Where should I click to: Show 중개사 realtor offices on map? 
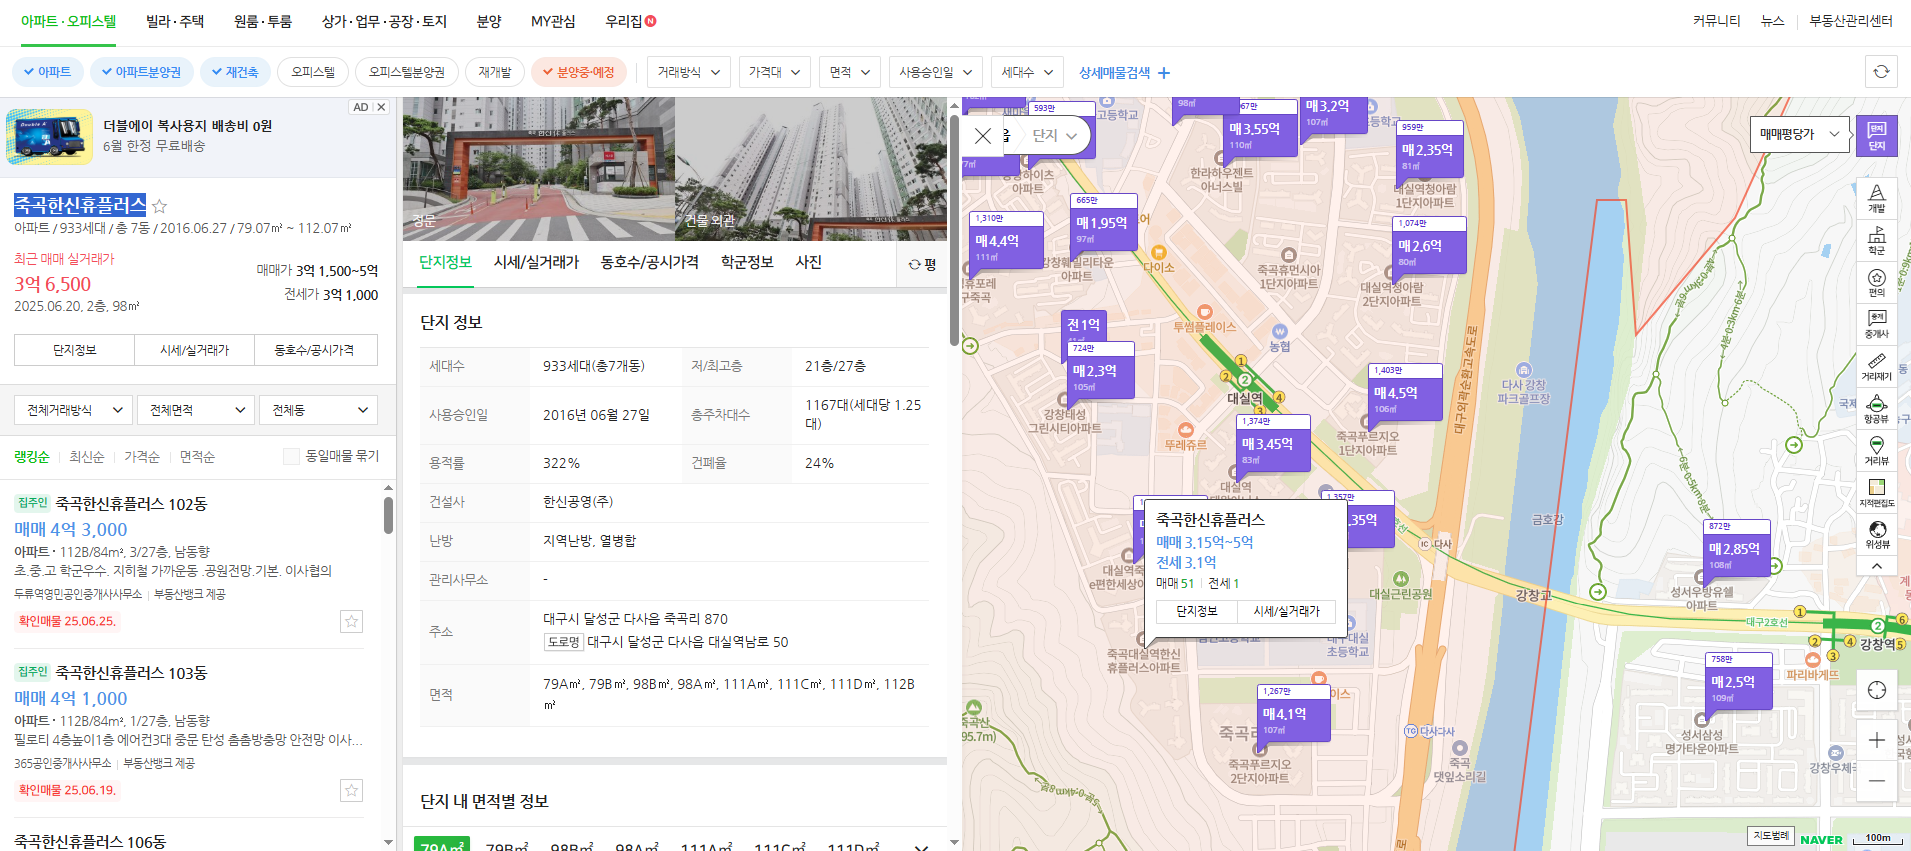pos(1876,324)
